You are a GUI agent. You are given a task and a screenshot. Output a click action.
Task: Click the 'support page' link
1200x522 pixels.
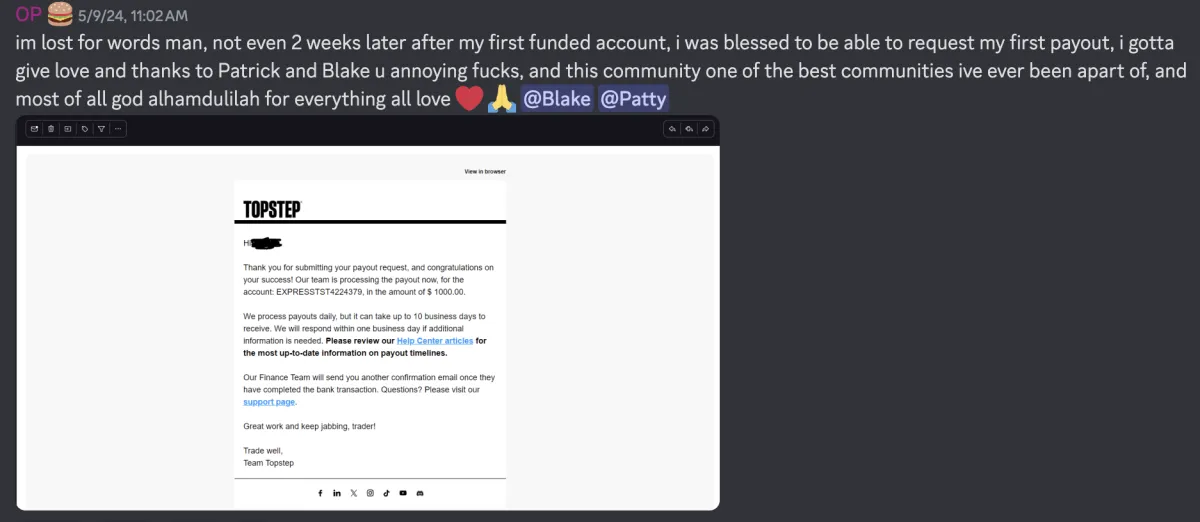tap(269, 402)
